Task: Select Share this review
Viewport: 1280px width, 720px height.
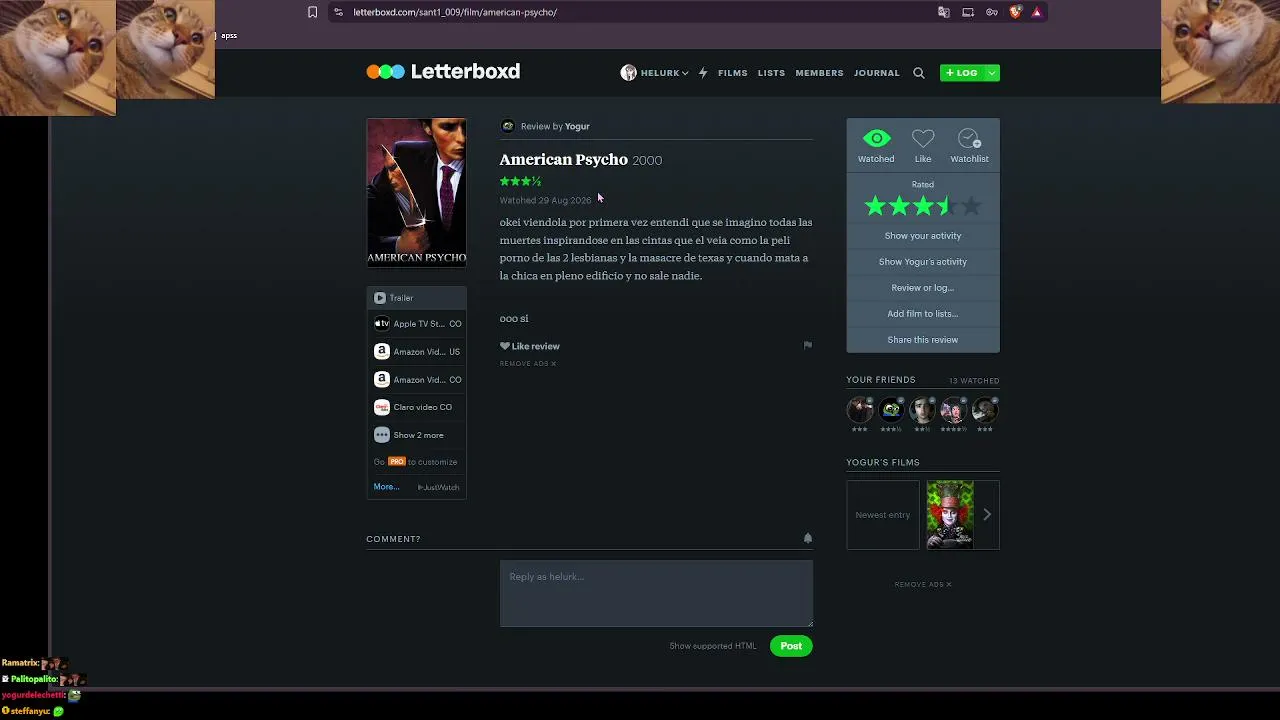Action: (x=923, y=340)
